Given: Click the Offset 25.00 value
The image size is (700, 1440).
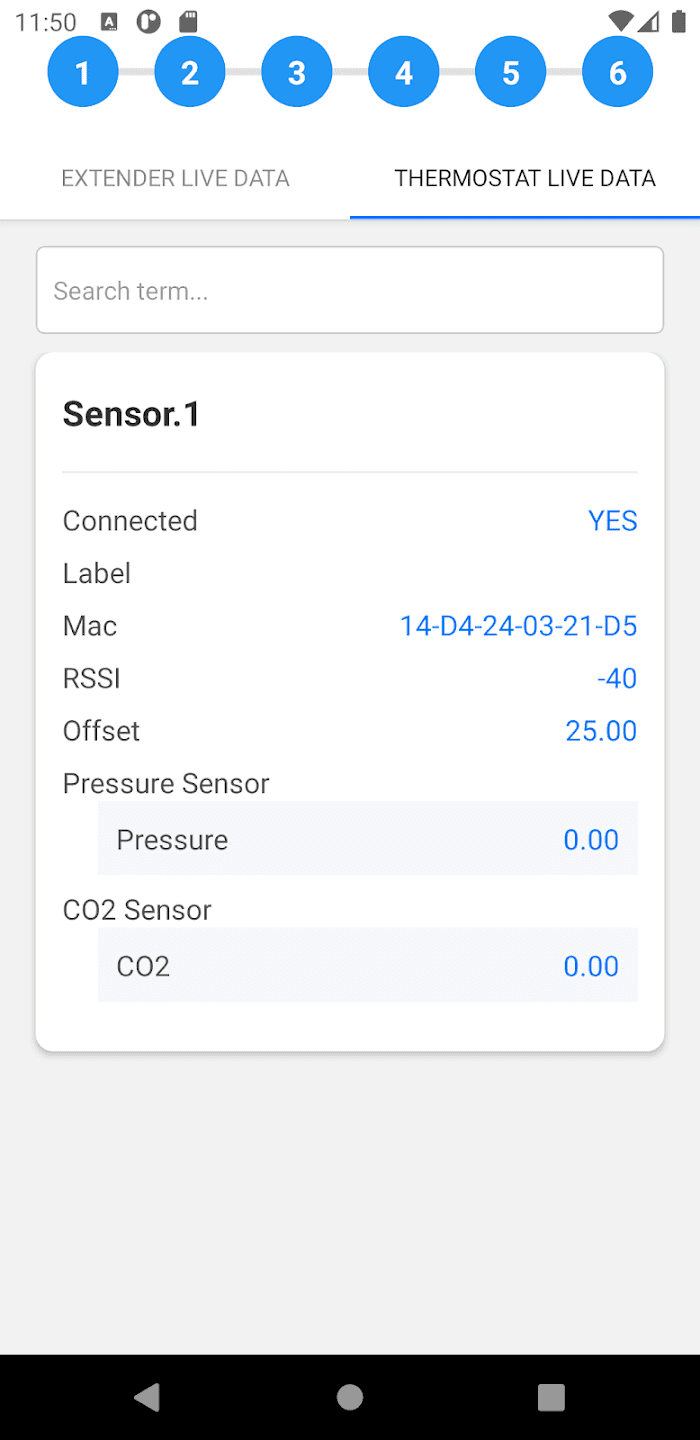Looking at the screenshot, I should 601,731.
